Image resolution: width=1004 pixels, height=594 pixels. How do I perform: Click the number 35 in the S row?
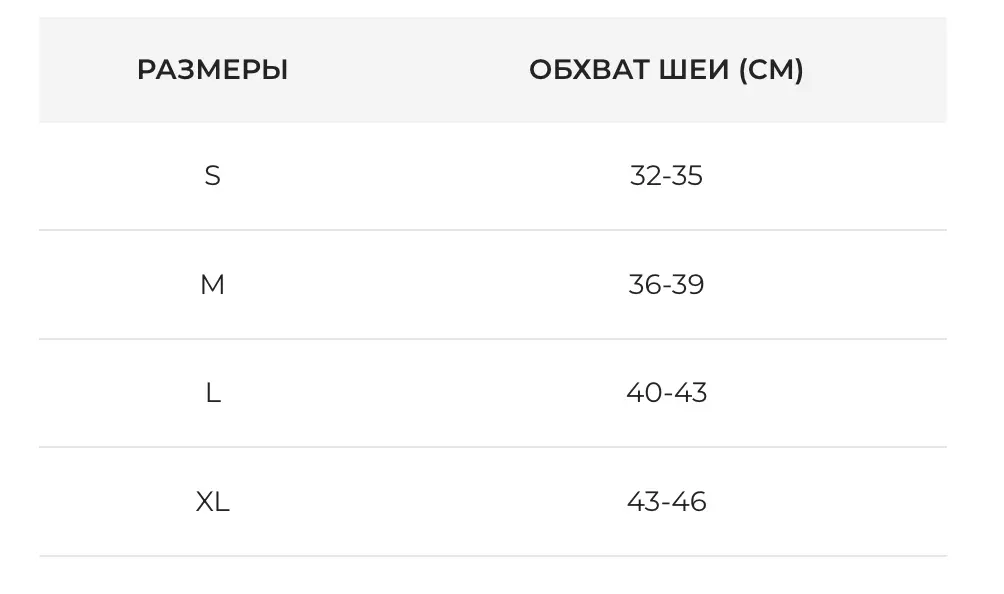click(688, 176)
